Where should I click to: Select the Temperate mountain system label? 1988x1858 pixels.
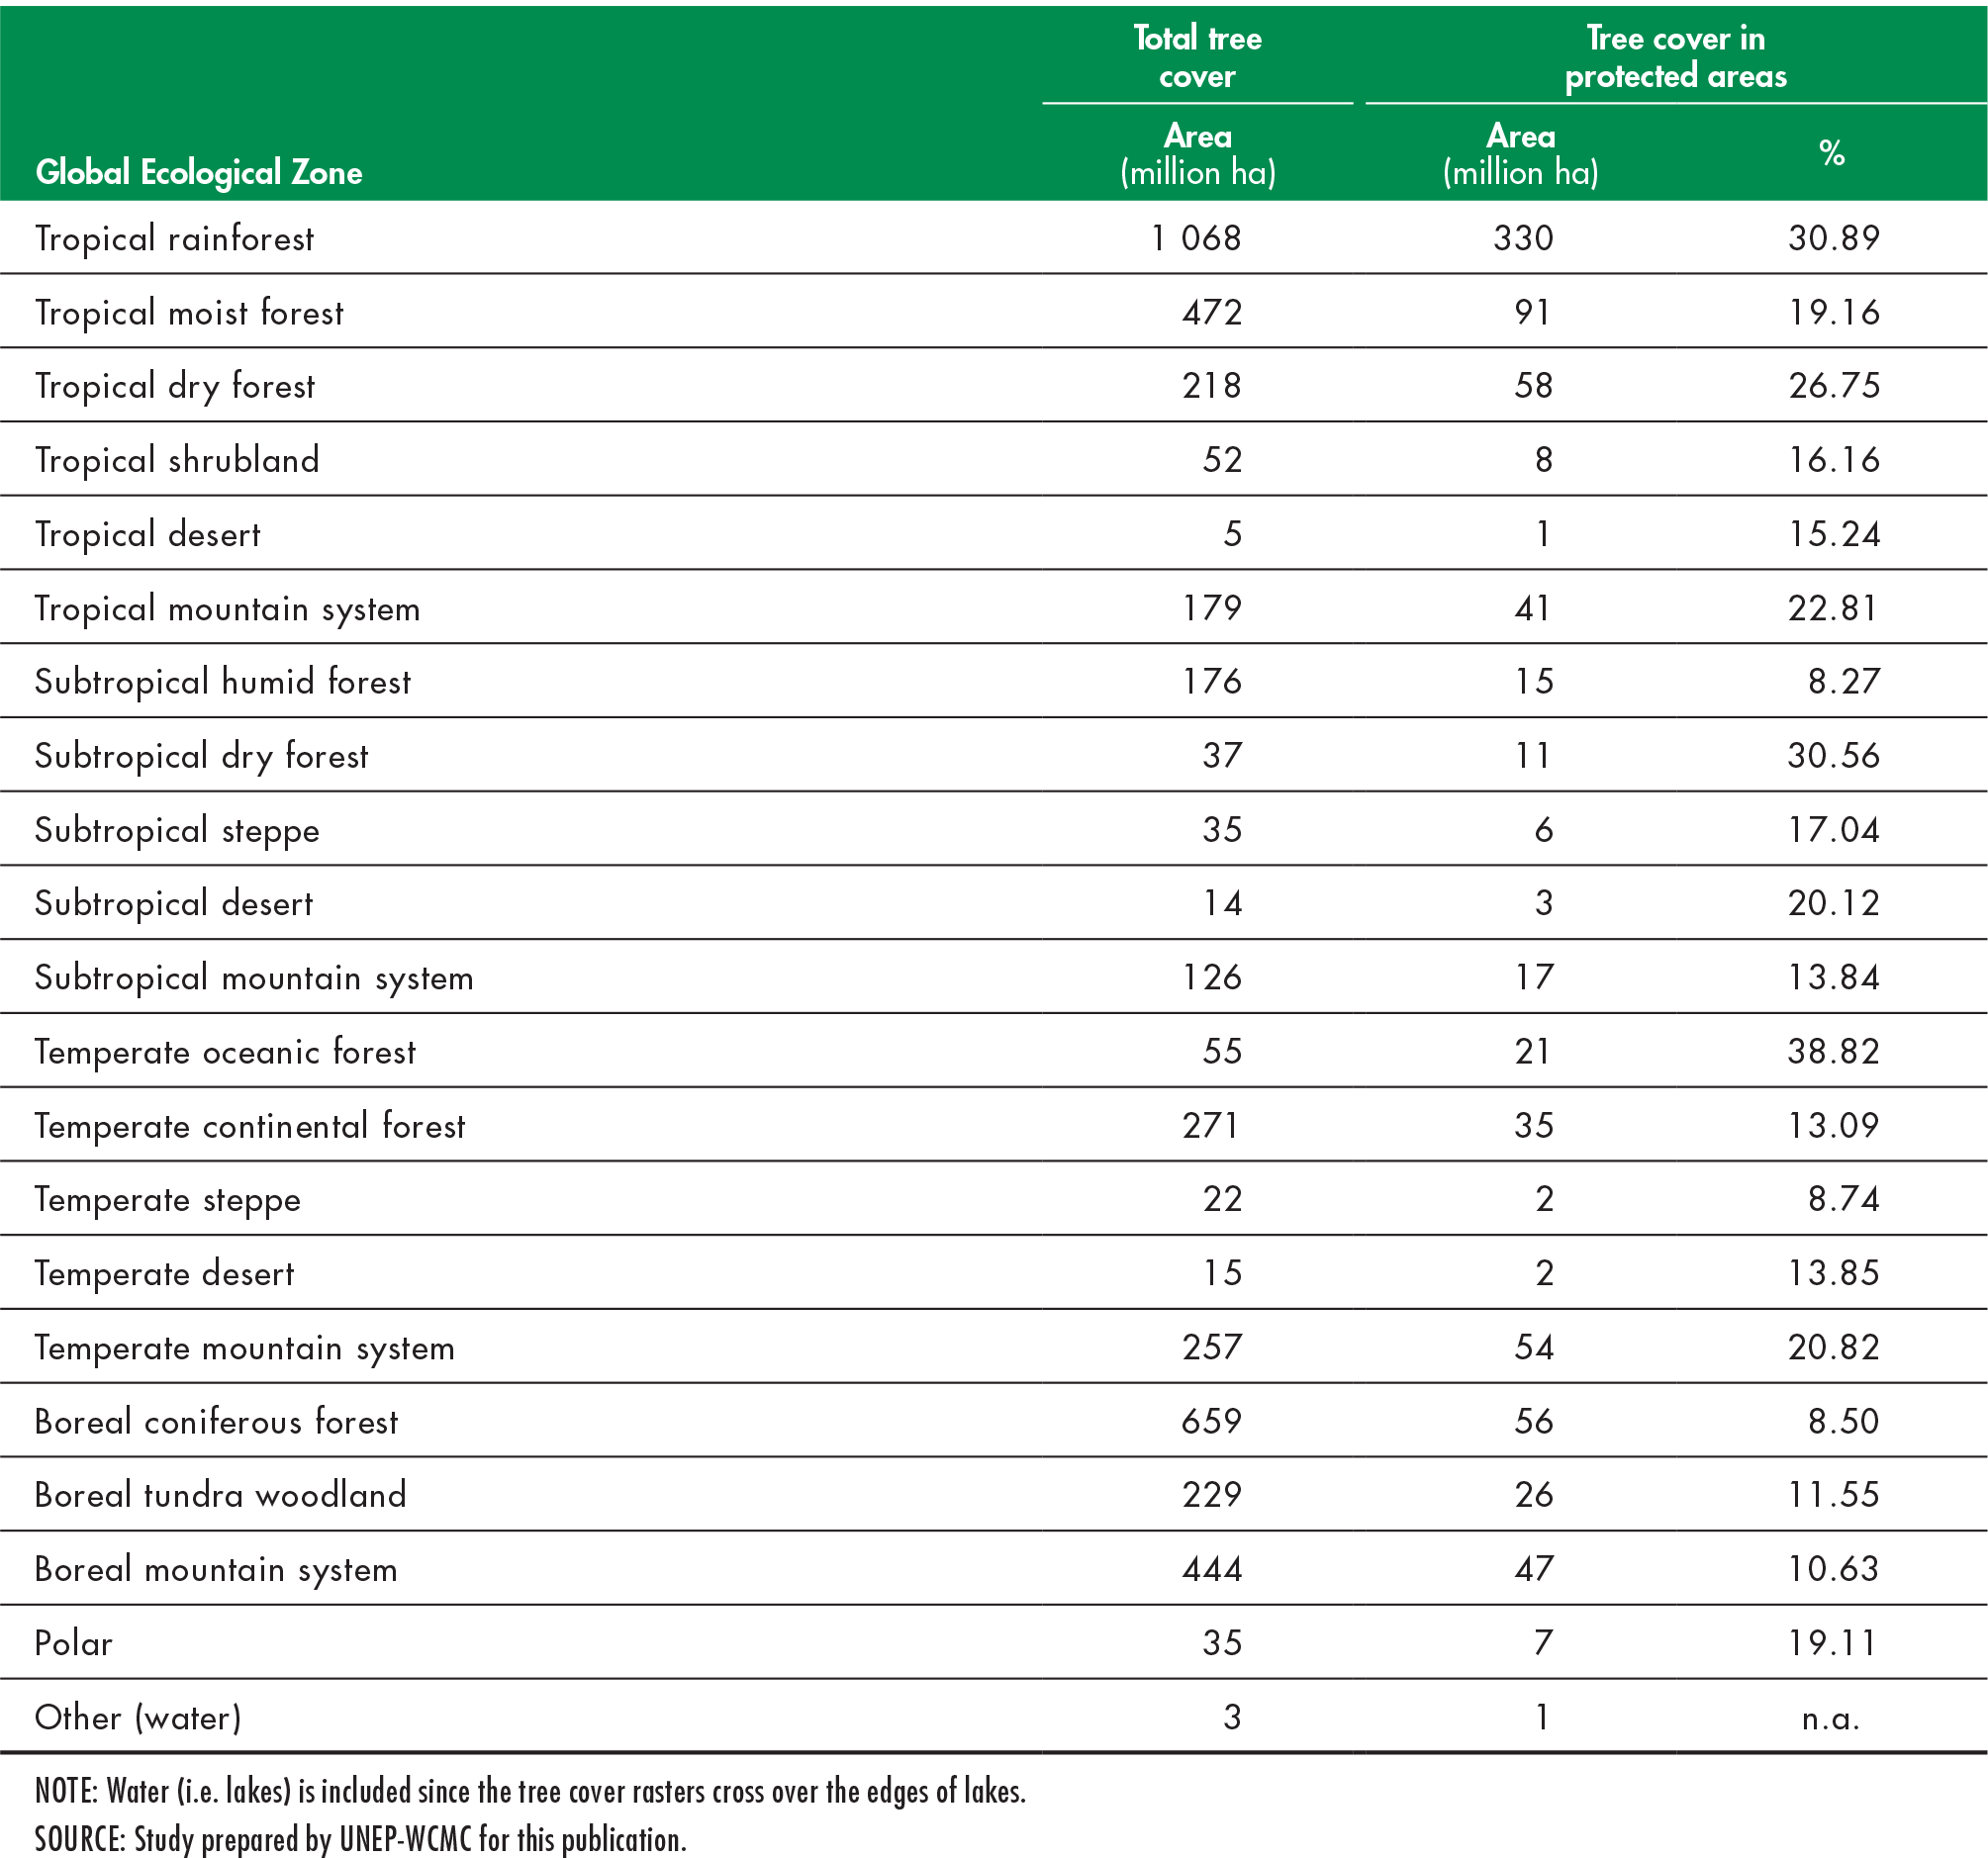[x=244, y=1348]
